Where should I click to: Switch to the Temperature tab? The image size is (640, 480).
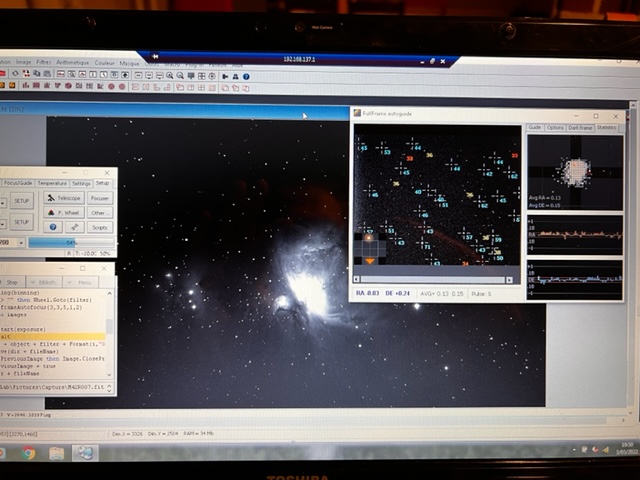click(52, 183)
